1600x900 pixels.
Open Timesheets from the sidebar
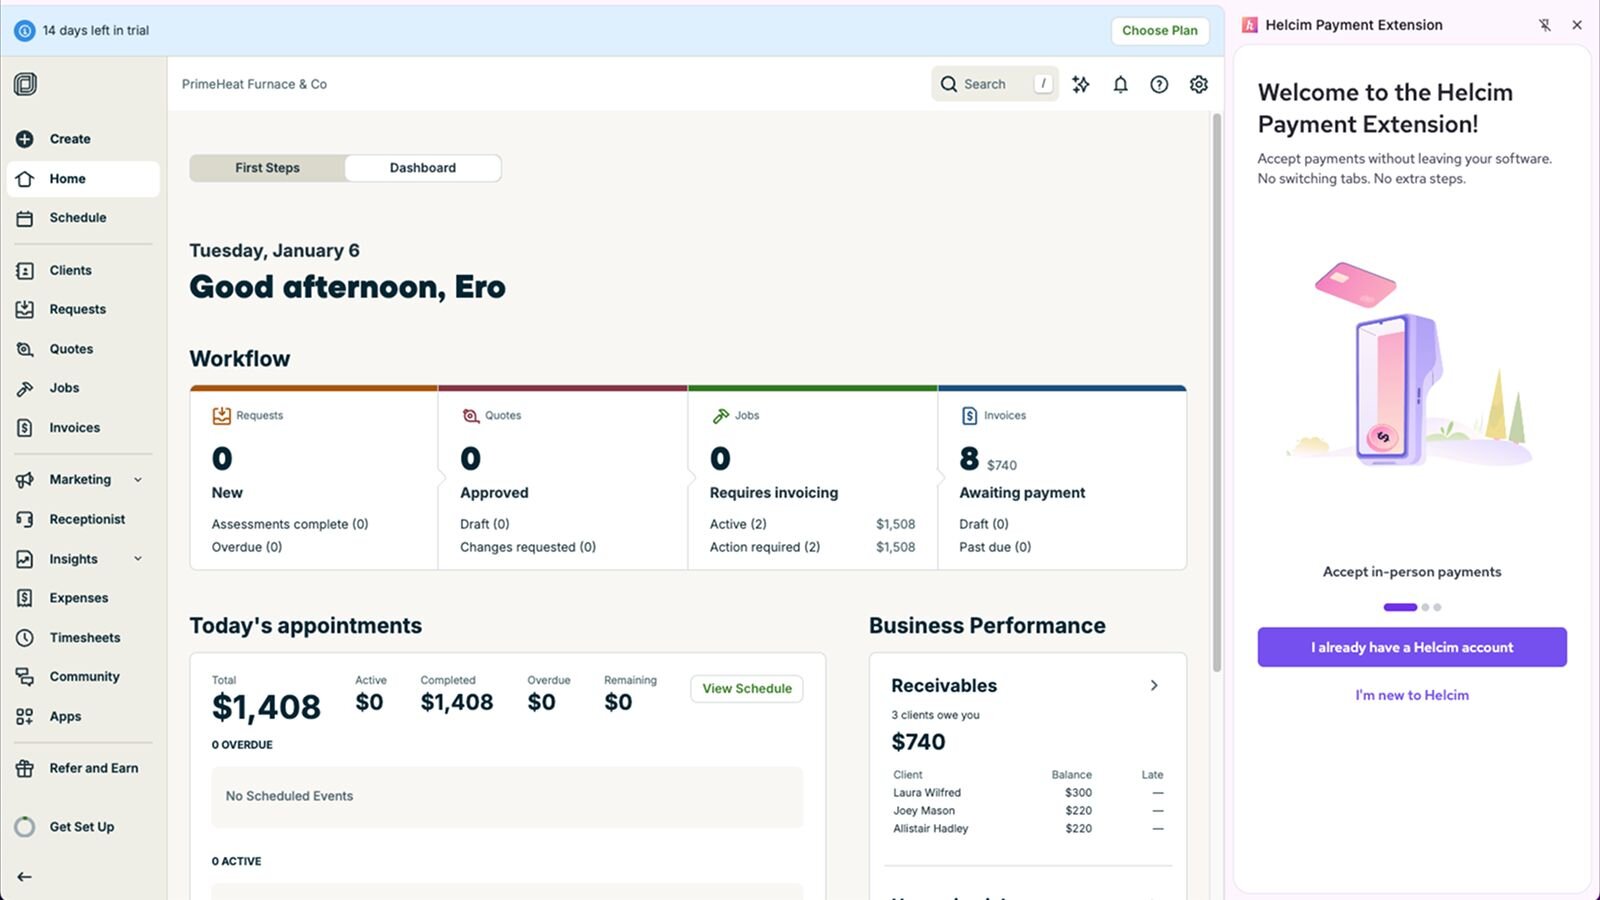pos(84,638)
